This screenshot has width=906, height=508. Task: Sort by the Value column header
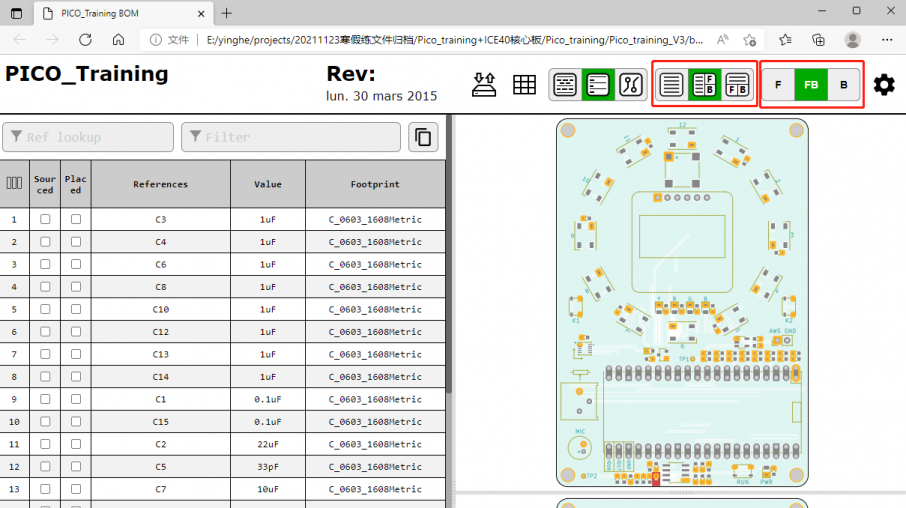point(268,184)
